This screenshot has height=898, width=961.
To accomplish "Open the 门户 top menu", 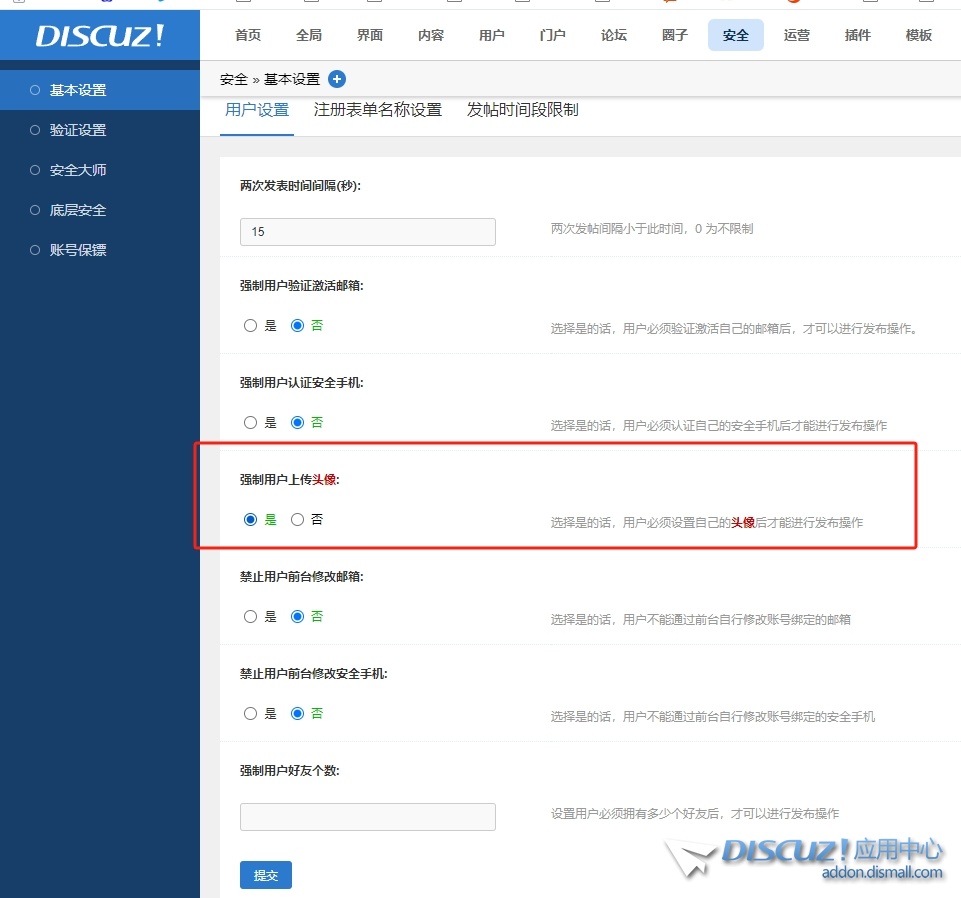I will click(x=553, y=35).
